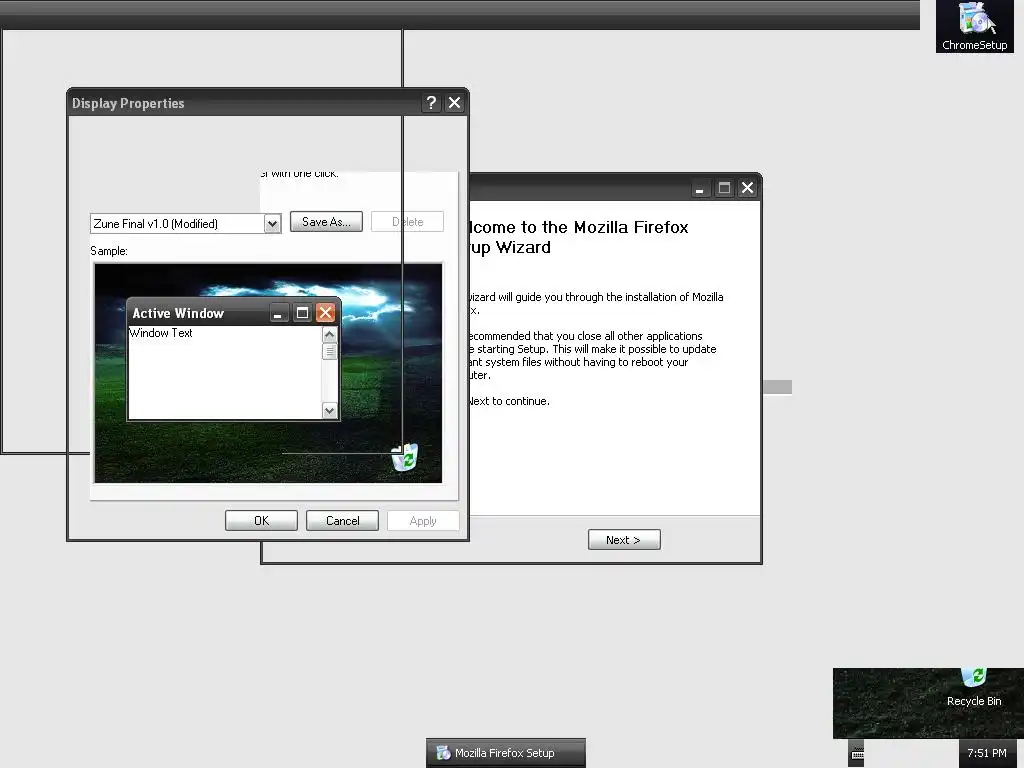This screenshot has height=768, width=1024.
Task: Click the sample window scrollbar thumb
Action: 330,351
